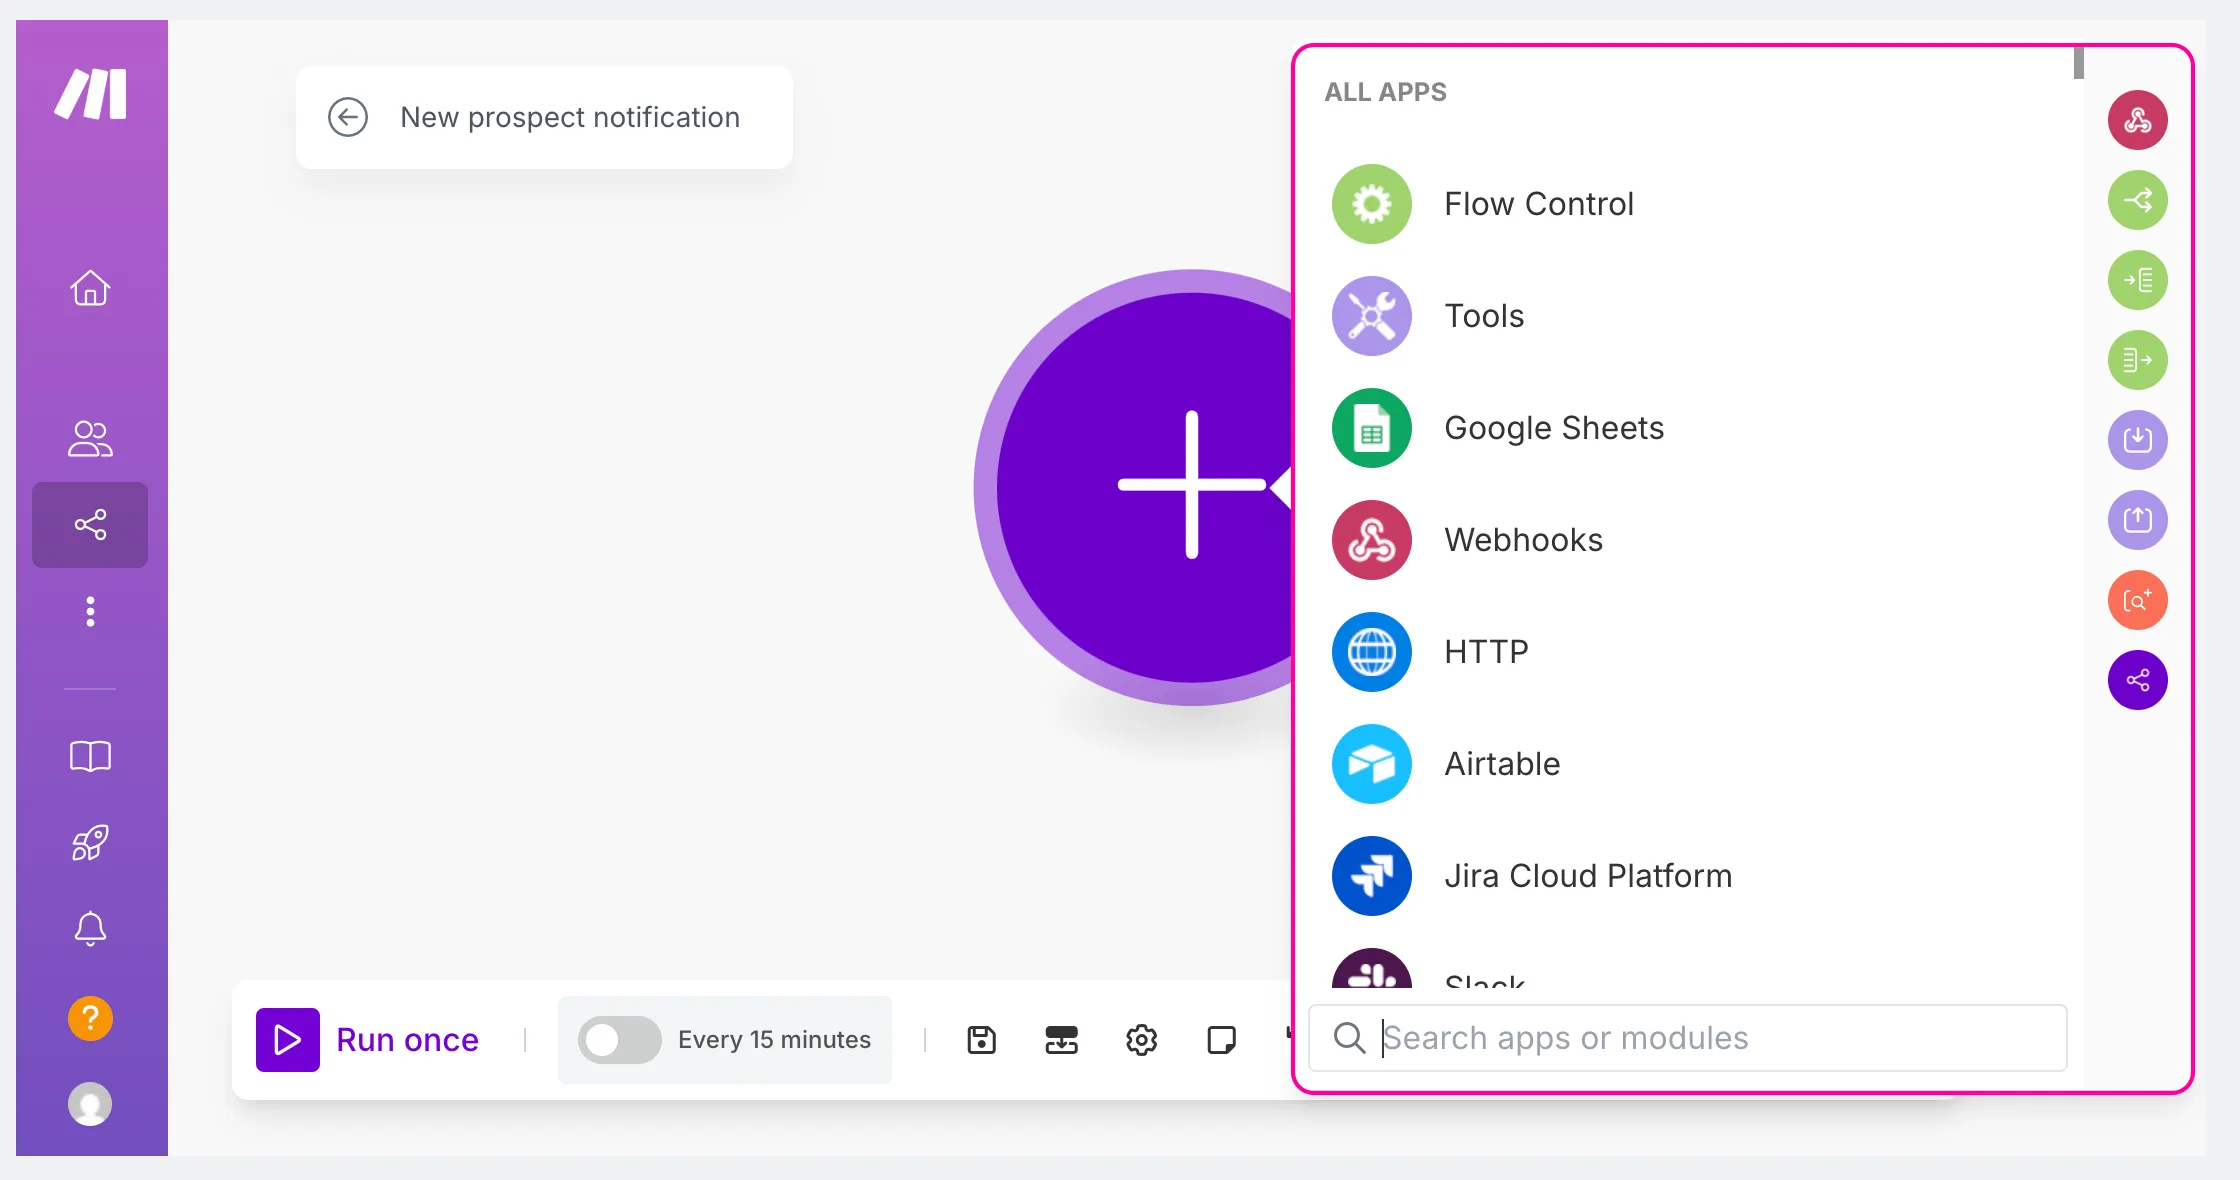Viewport: 2240px width, 1180px height.
Task: Toggle the scheduling switch on
Action: tap(619, 1040)
